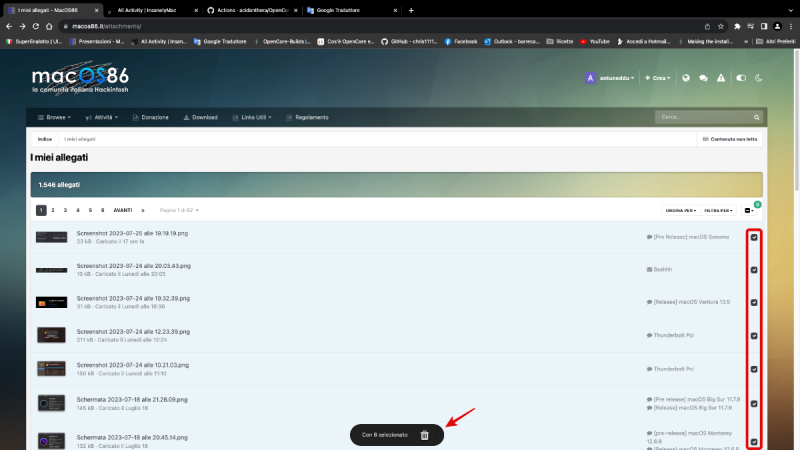The height and width of the screenshot is (450, 800).
Task: Open Screenshot 2023-07-25 alle 19.19.19.png file name
Action: (x=132, y=233)
